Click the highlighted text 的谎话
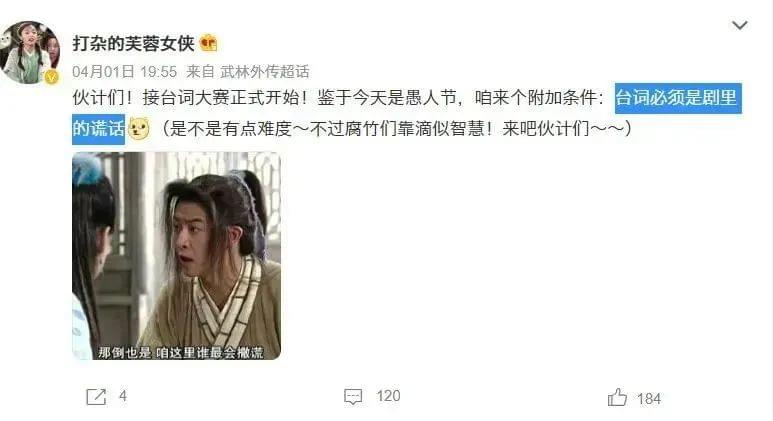Screen dimensions: 773x421 pos(98,129)
